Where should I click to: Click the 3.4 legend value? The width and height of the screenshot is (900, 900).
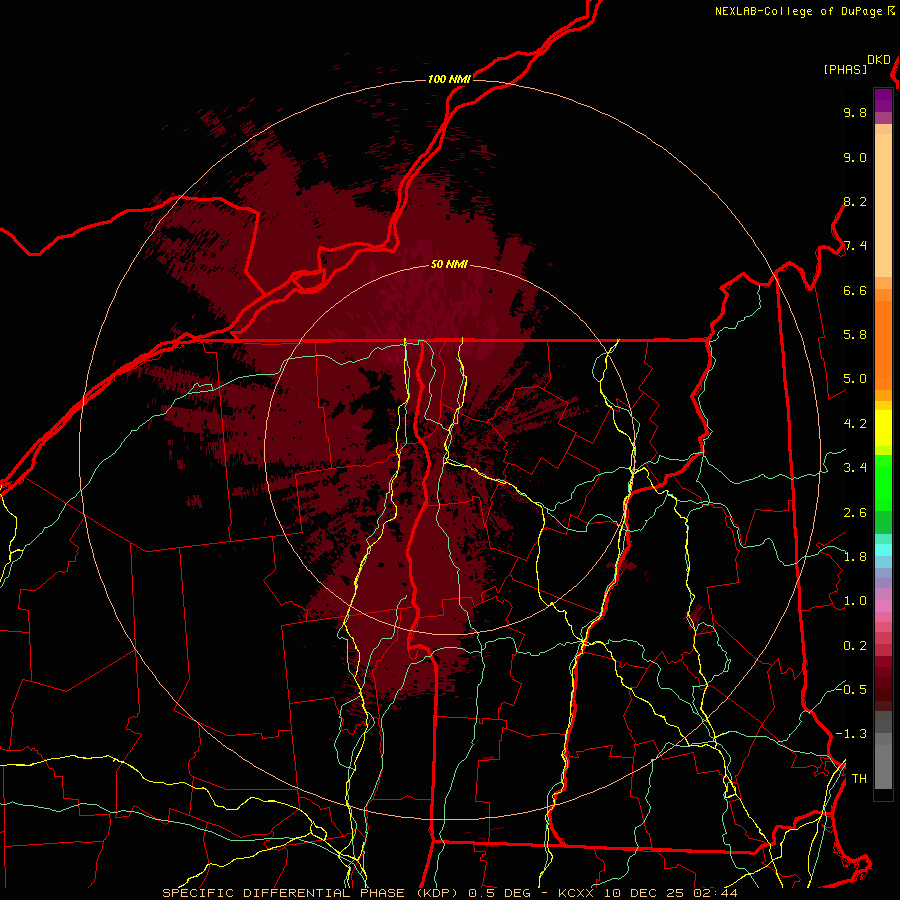click(x=855, y=468)
